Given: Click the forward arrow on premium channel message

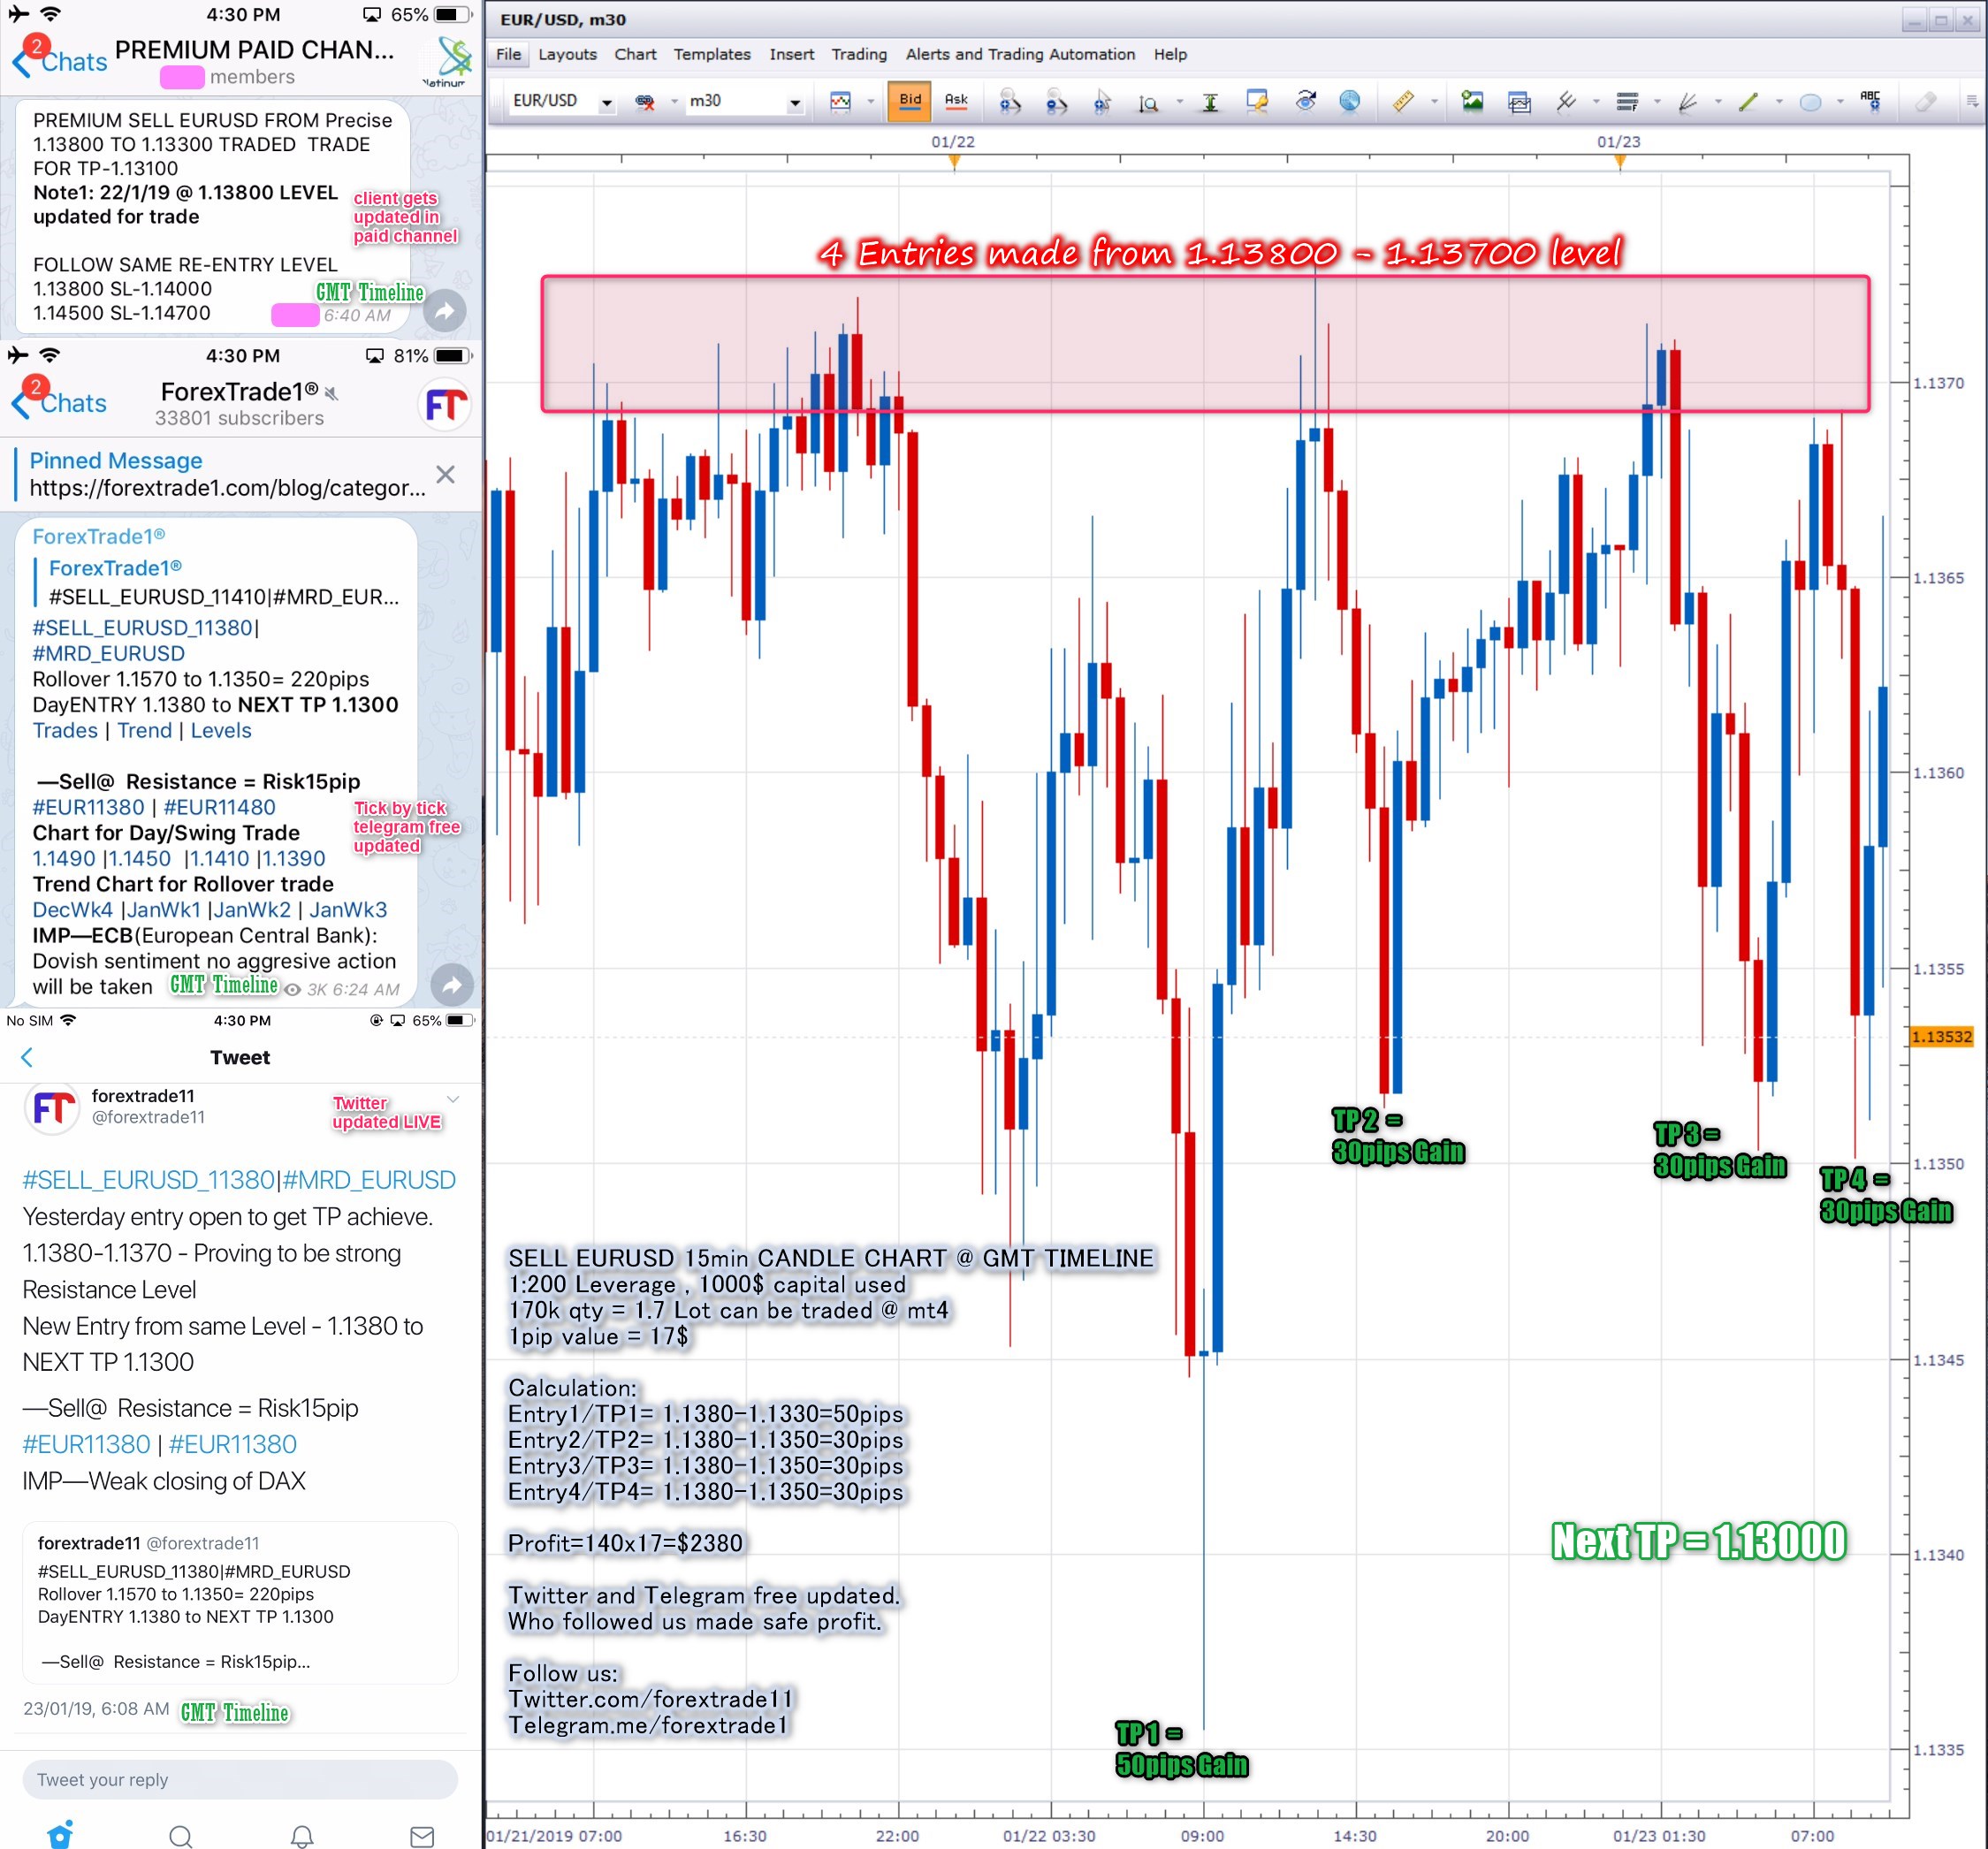Looking at the screenshot, I should point(445,311).
